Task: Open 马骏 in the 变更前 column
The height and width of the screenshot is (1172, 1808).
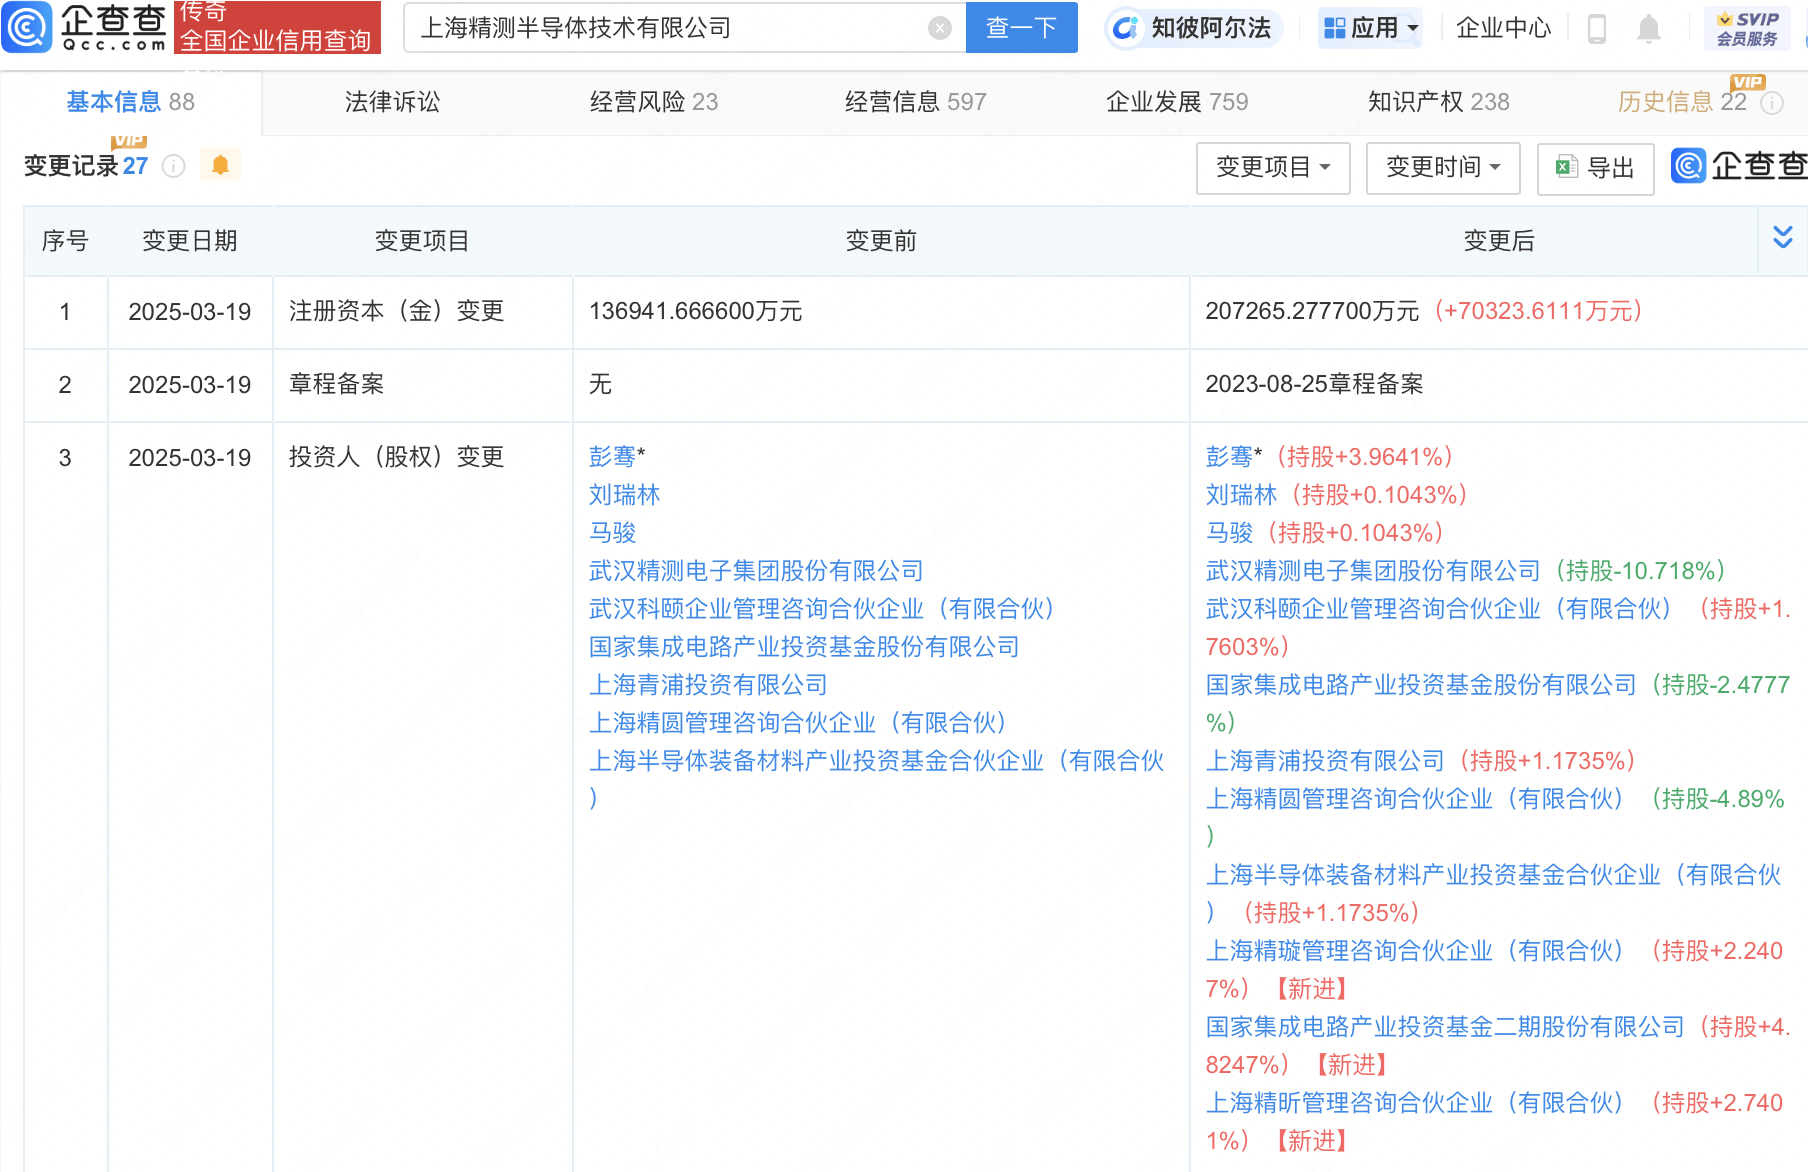Action: tap(612, 533)
